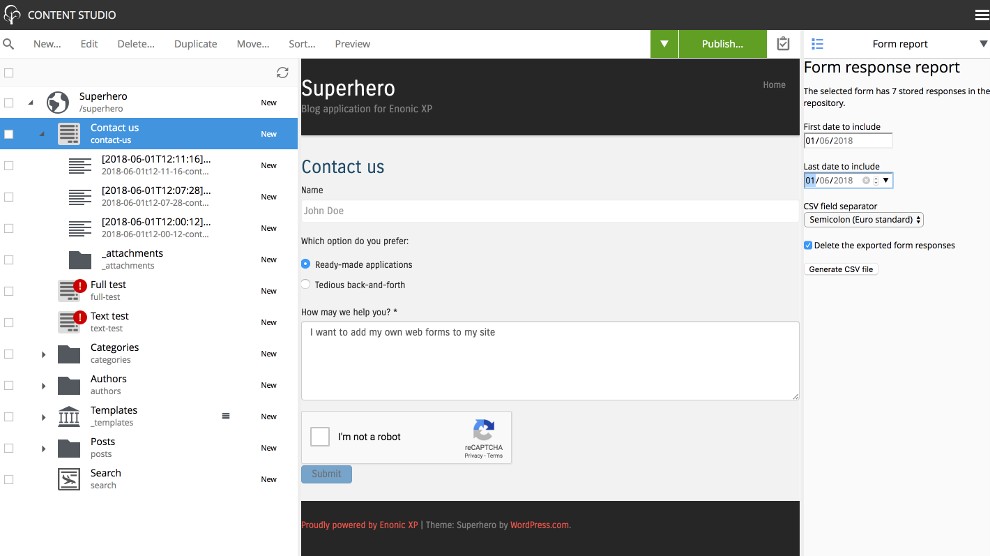Open the Form report widget dropdown
990x556 pixels.
tap(982, 44)
